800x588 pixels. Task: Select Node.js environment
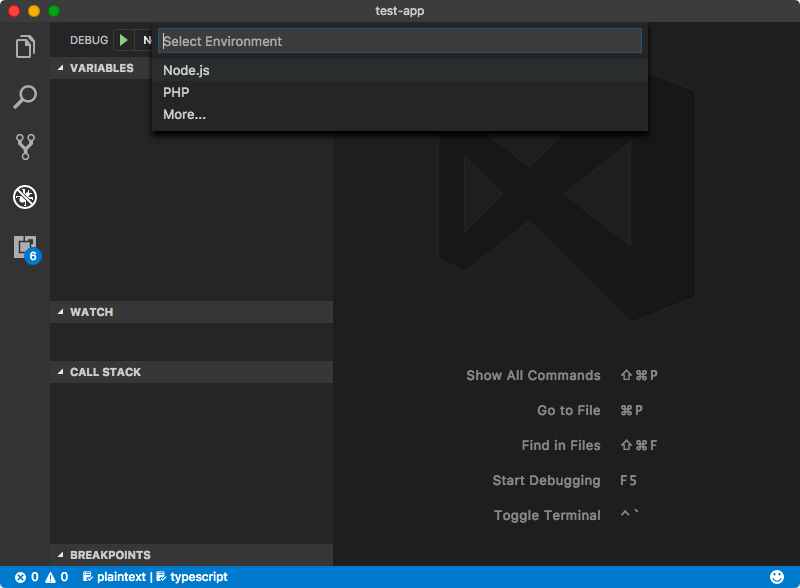pyautogui.click(x=400, y=70)
